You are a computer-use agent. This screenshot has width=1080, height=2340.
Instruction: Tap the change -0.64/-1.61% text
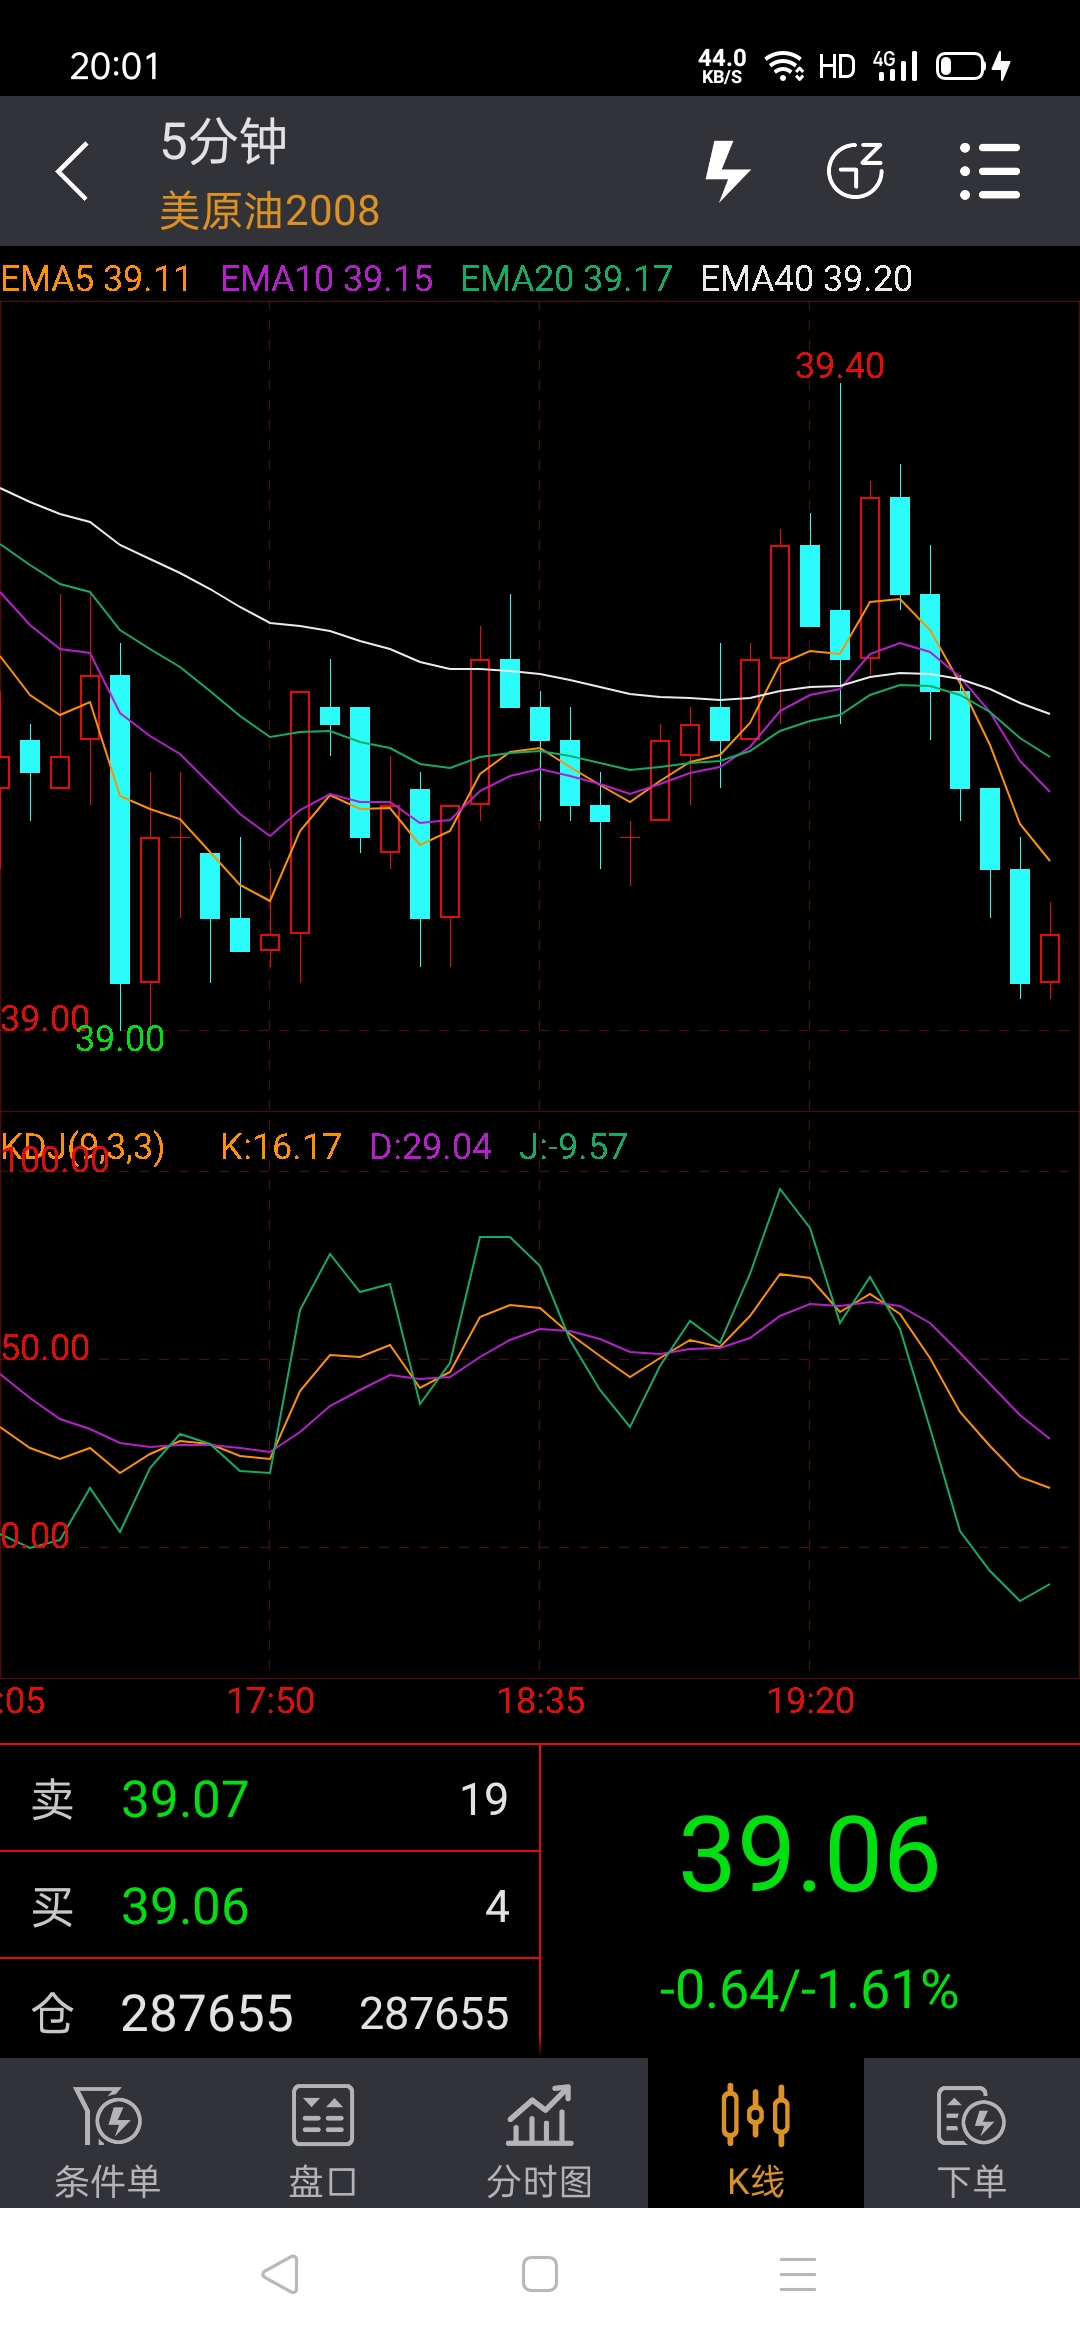[x=809, y=1989]
